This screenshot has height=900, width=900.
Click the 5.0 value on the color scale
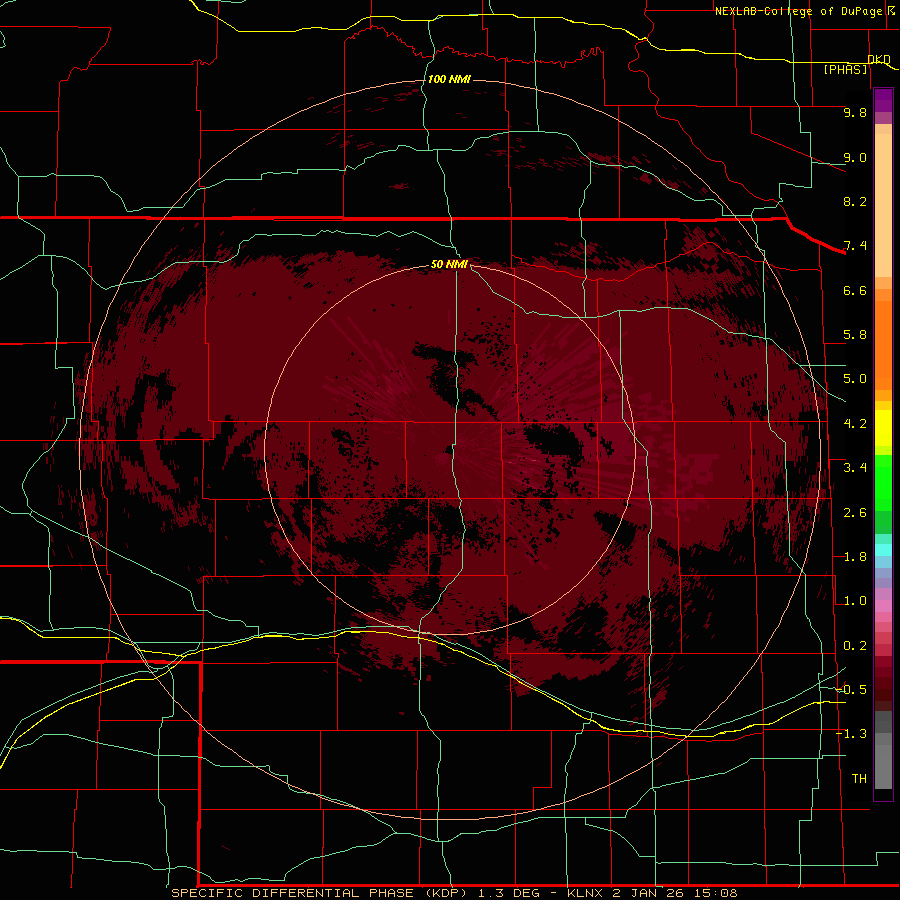(x=855, y=379)
